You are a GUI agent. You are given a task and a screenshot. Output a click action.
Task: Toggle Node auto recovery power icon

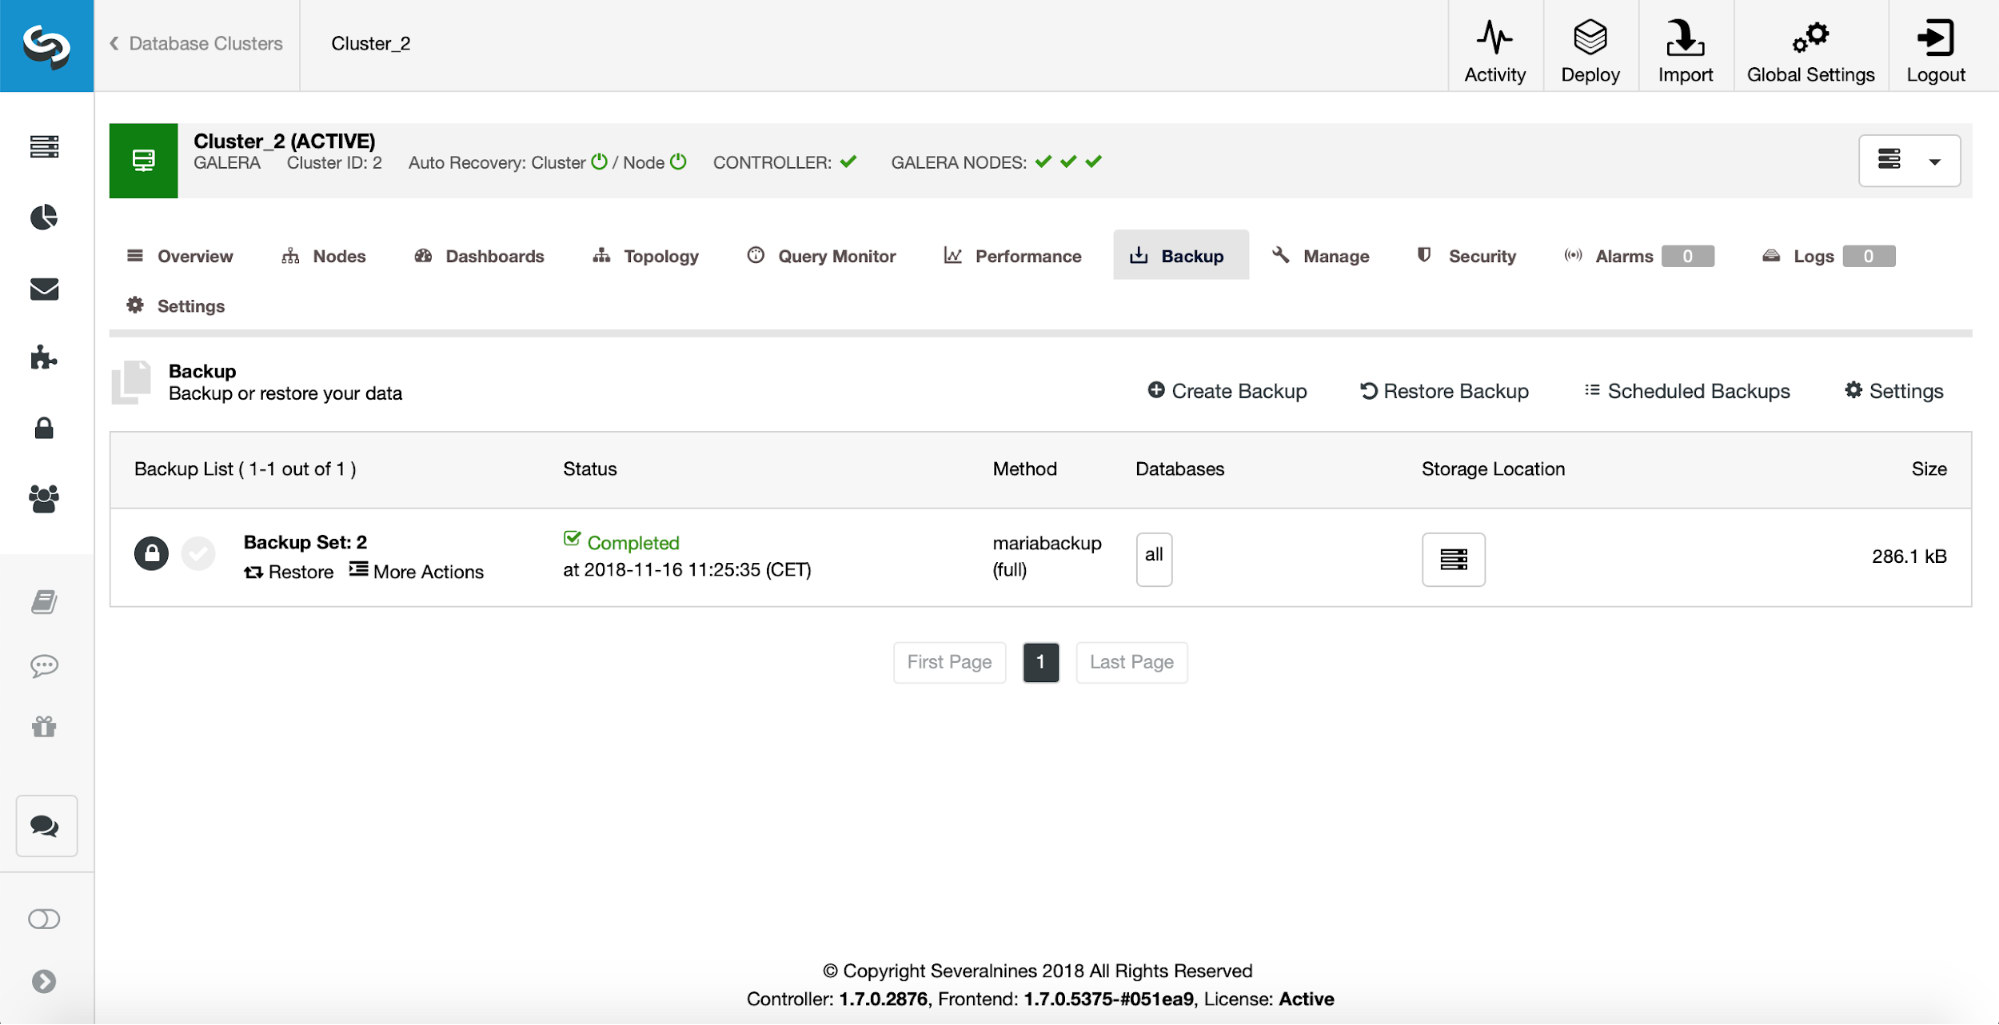(x=678, y=162)
